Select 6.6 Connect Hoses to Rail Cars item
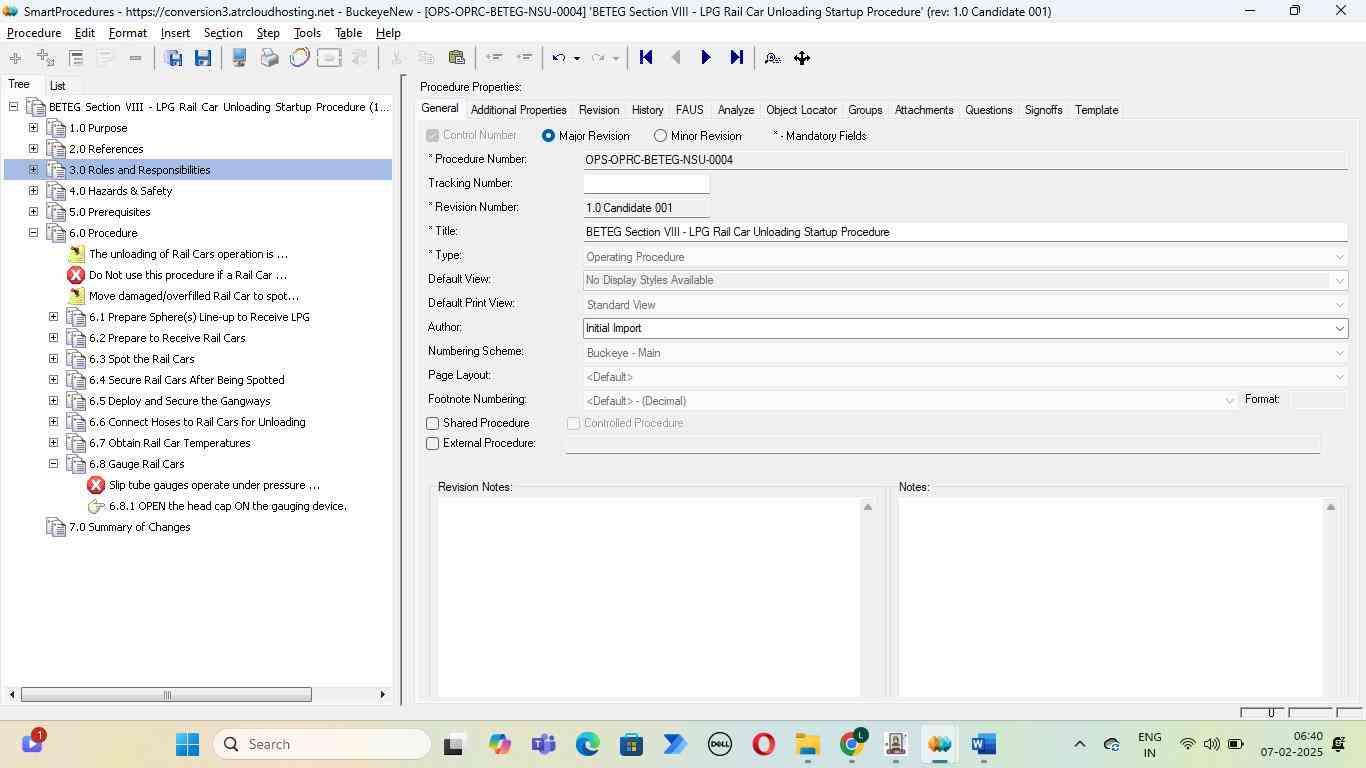The width and height of the screenshot is (1366, 768). point(197,422)
